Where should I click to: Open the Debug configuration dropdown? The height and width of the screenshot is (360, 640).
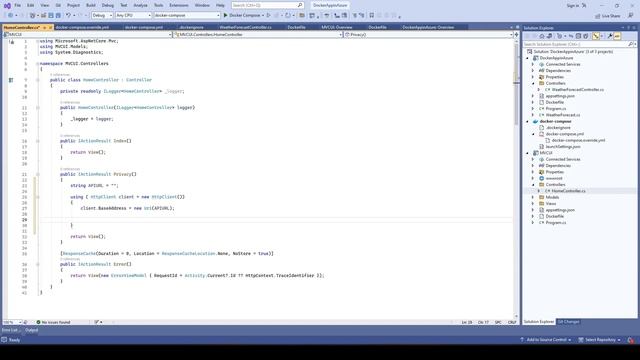[x=102, y=15]
